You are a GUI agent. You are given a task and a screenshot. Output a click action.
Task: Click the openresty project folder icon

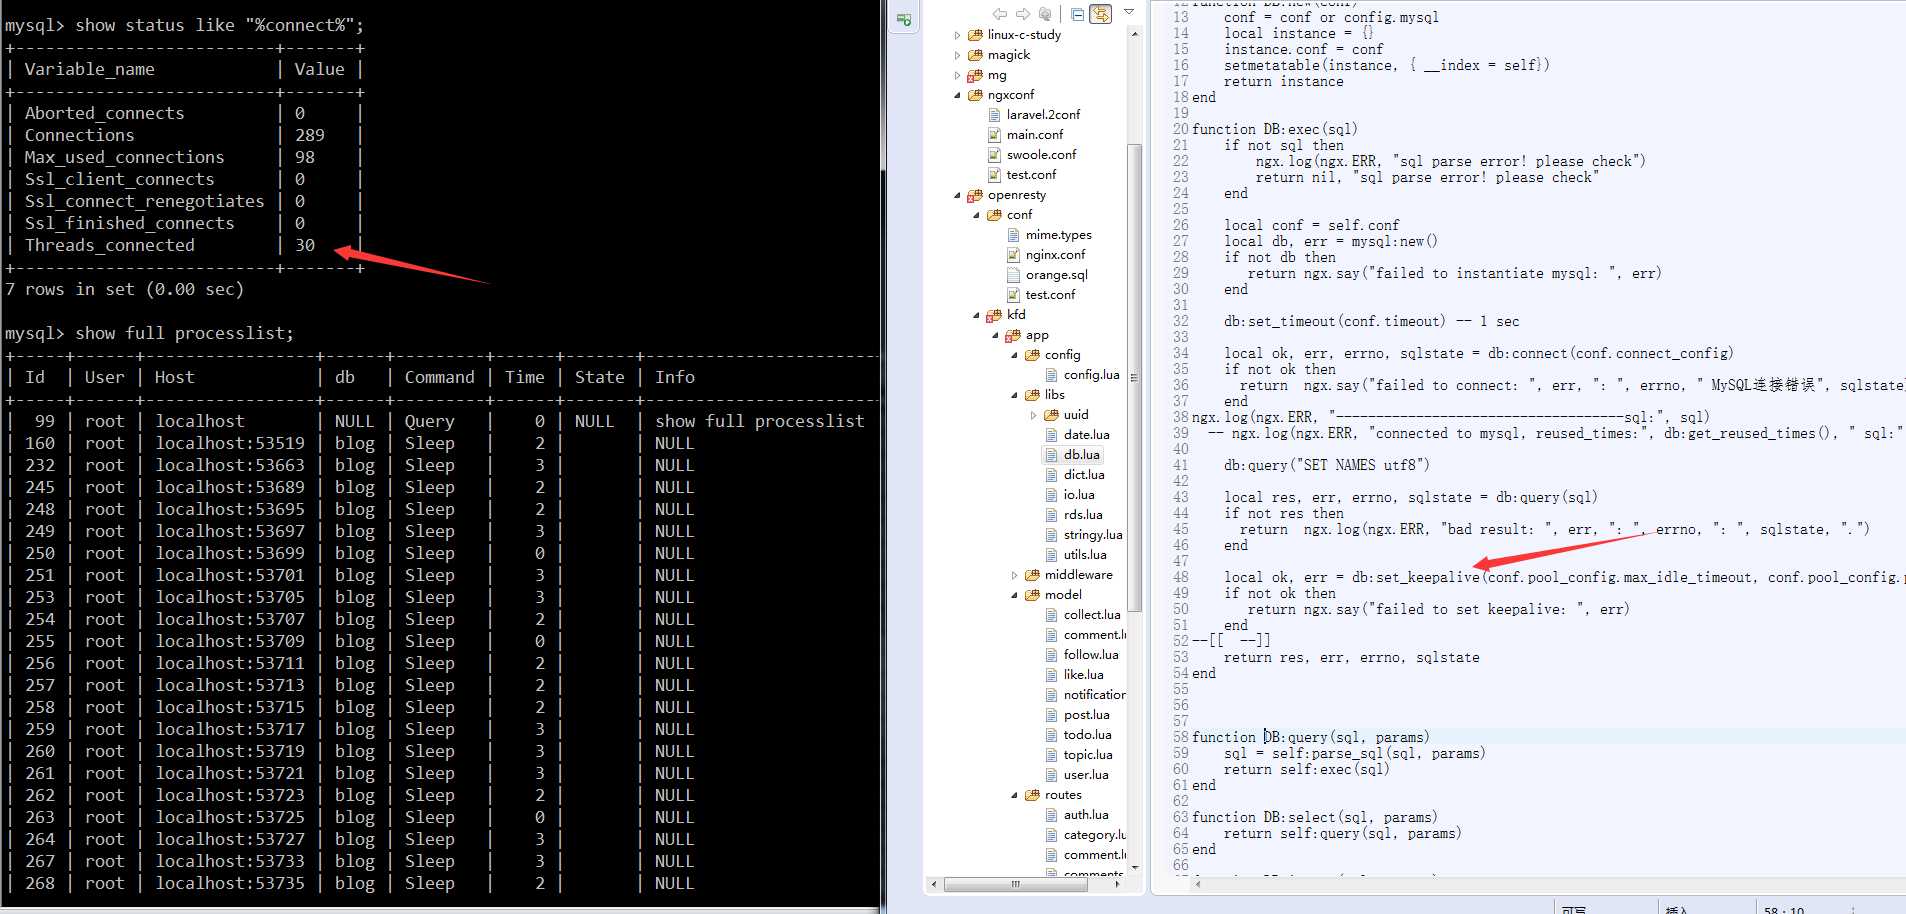click(x=975, y=195)
